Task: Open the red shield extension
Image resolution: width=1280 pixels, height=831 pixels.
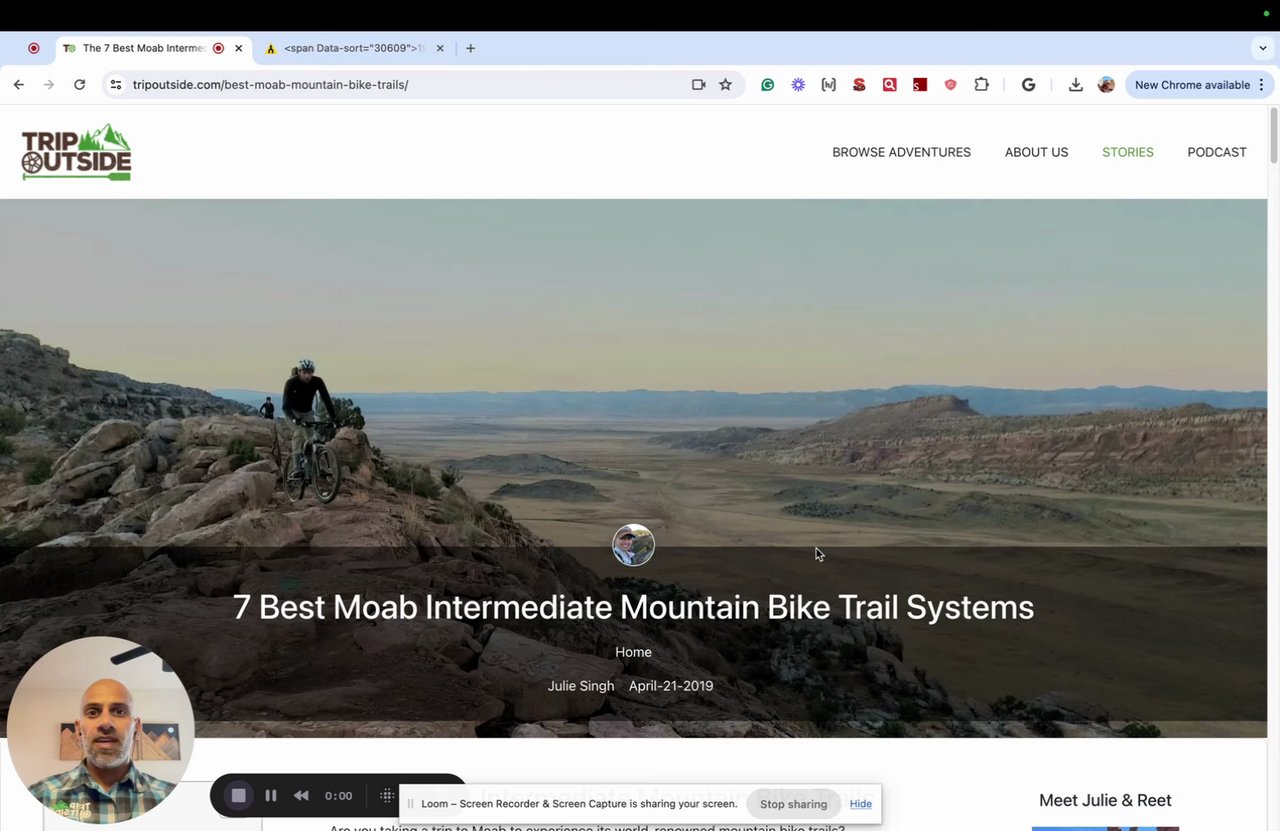Action: click(x=950, y=85)
